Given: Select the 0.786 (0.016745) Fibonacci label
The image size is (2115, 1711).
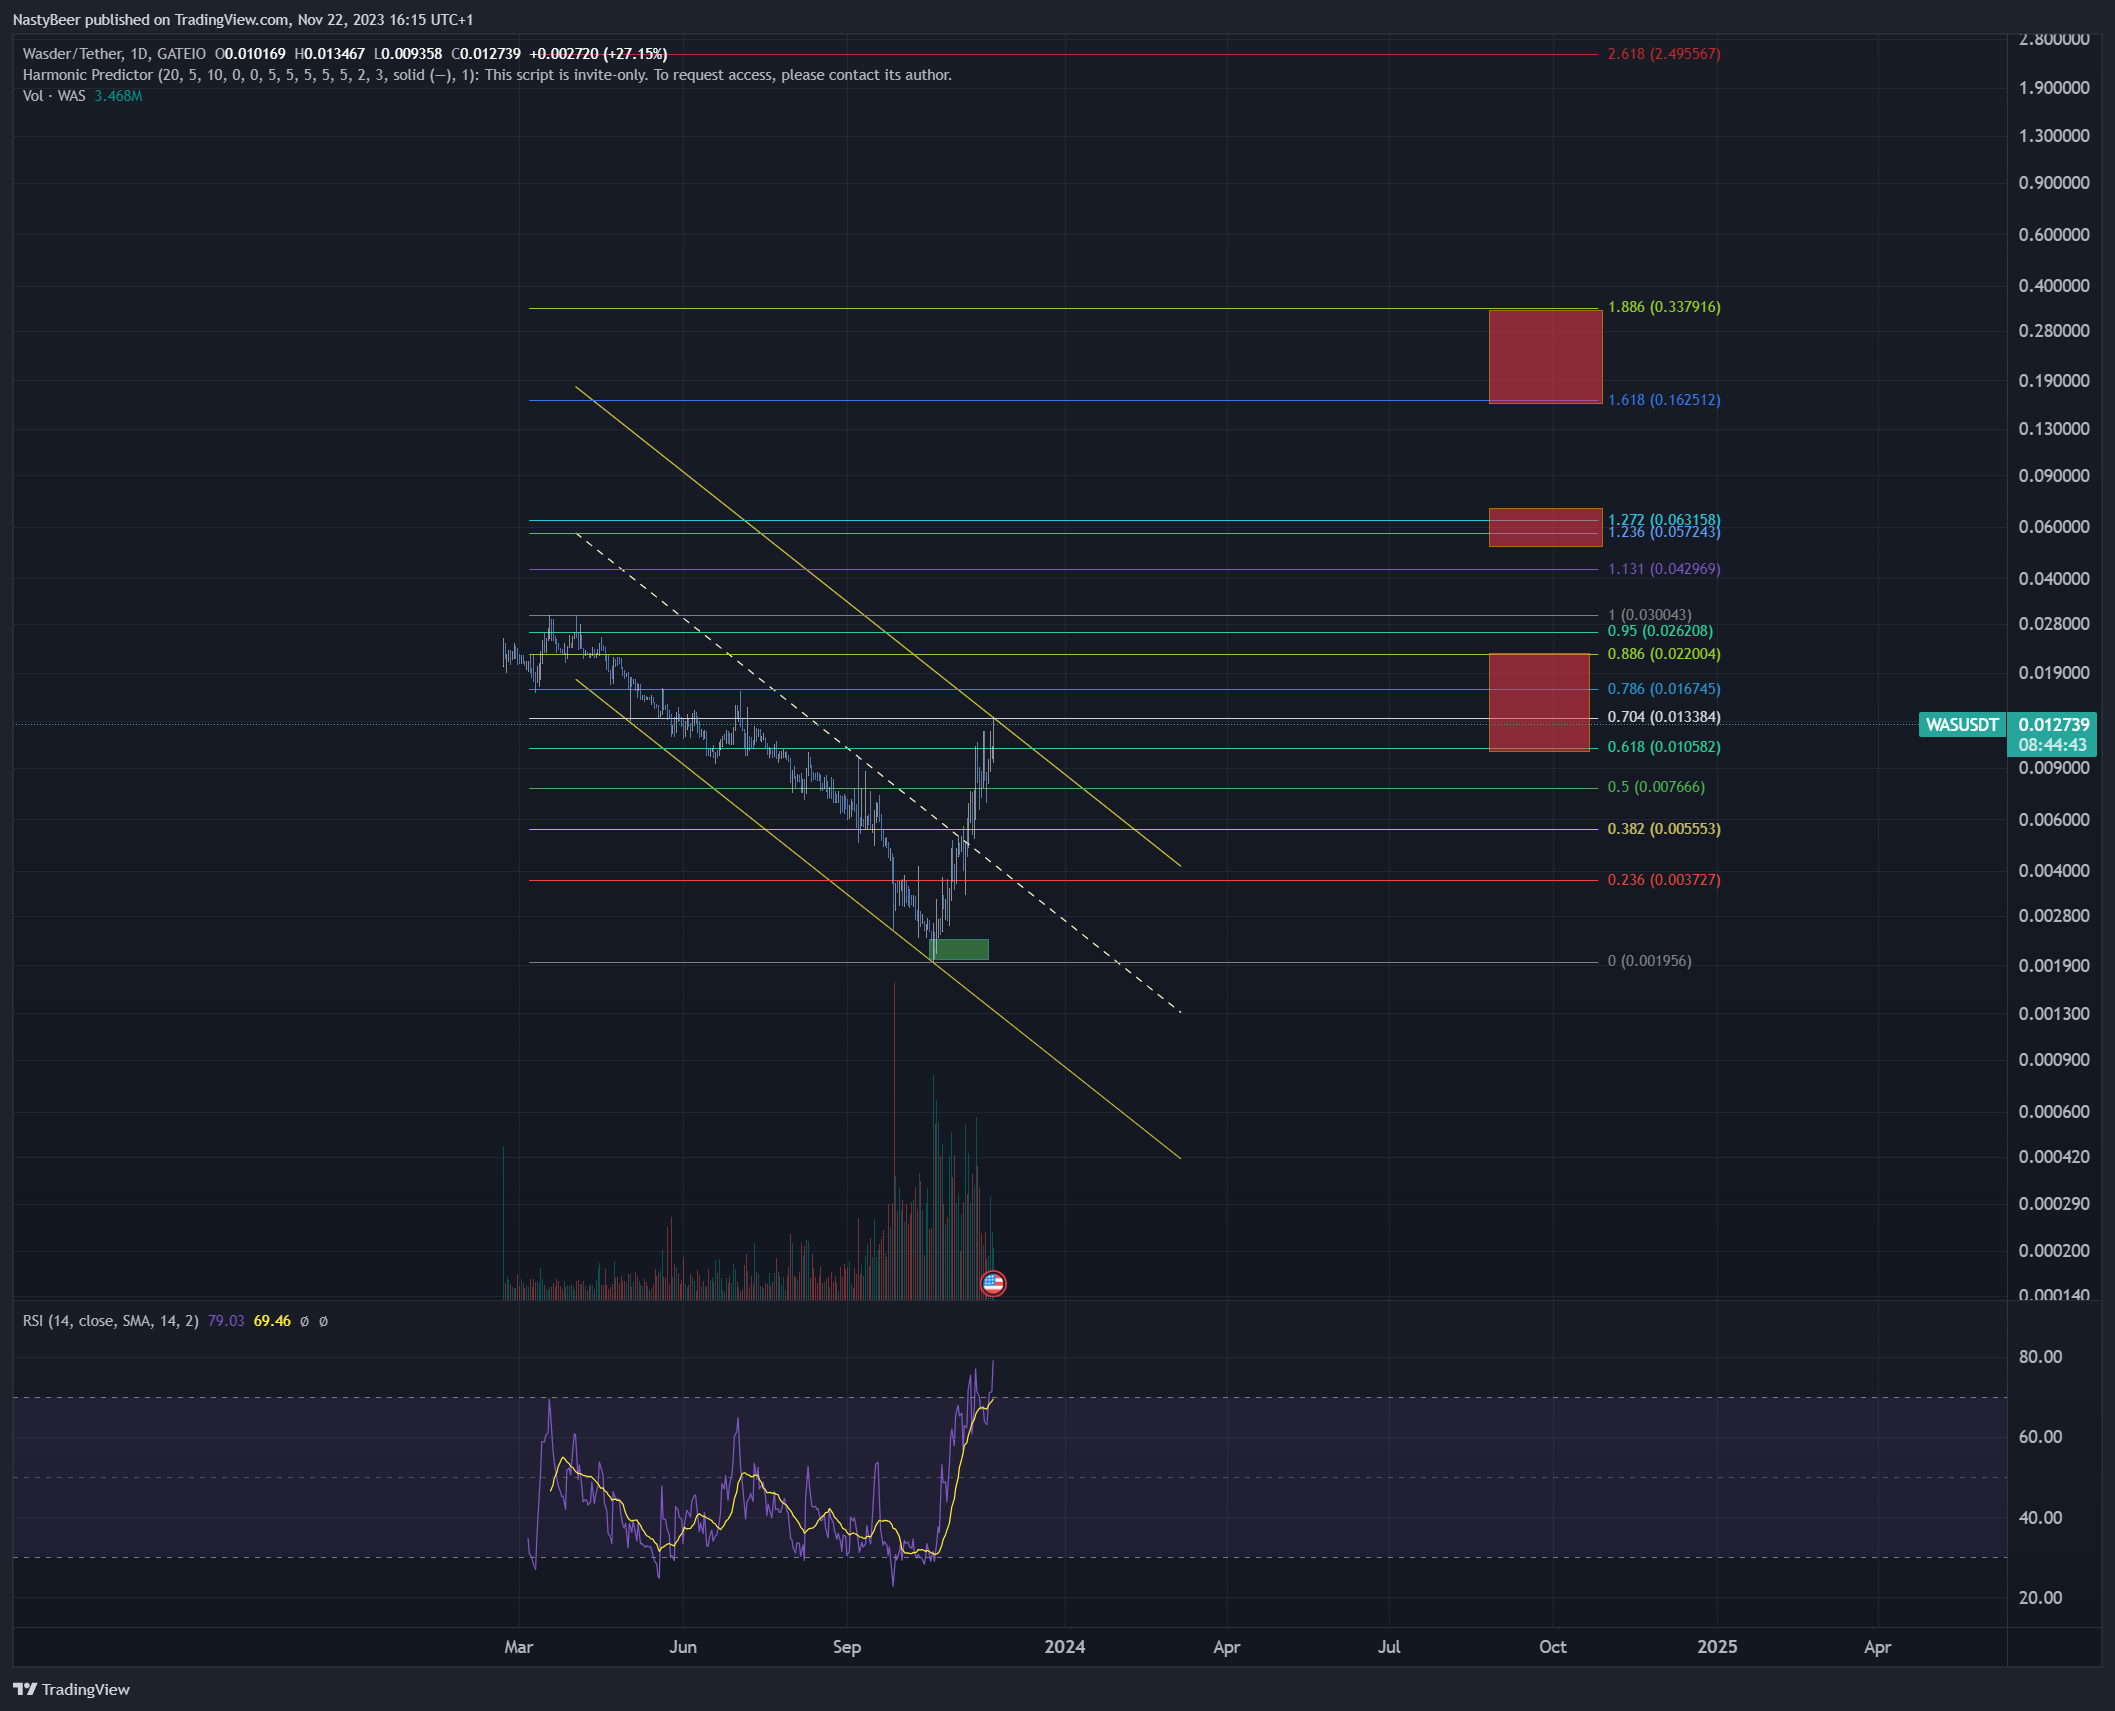Looking at the screenshot, I should tap(1664, 689).
